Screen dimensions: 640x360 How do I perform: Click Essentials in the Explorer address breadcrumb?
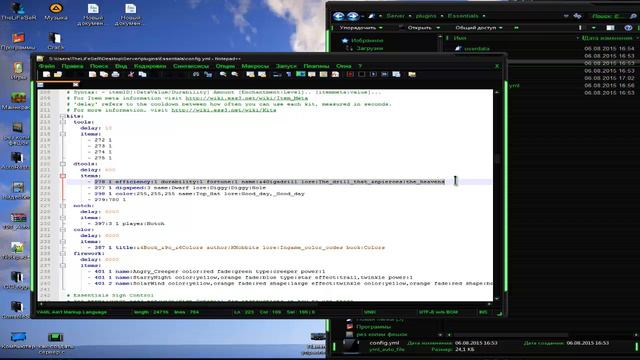point(463,16)
